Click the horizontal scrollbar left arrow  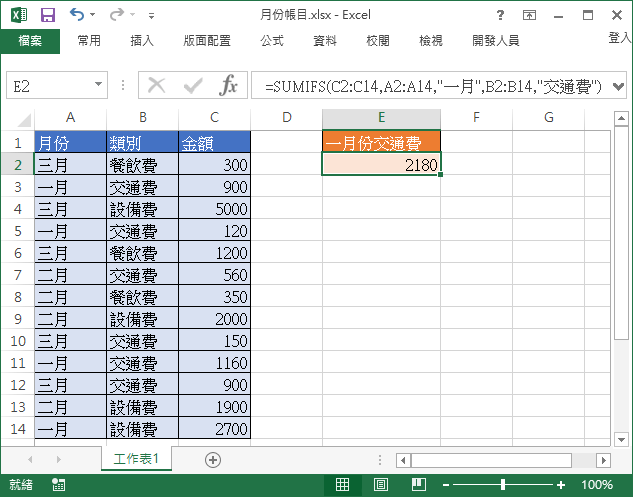click(403, 460)
